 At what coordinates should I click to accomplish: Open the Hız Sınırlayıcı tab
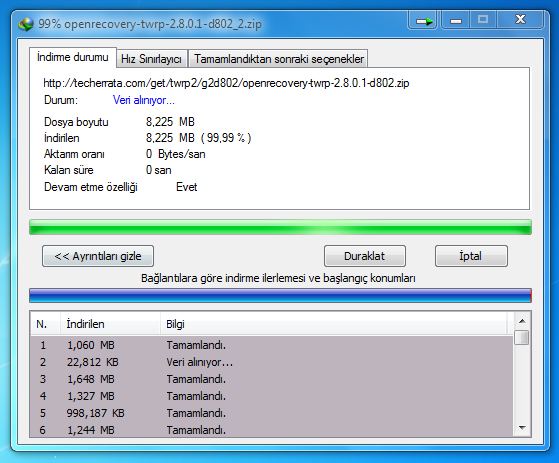pos(151,59)
